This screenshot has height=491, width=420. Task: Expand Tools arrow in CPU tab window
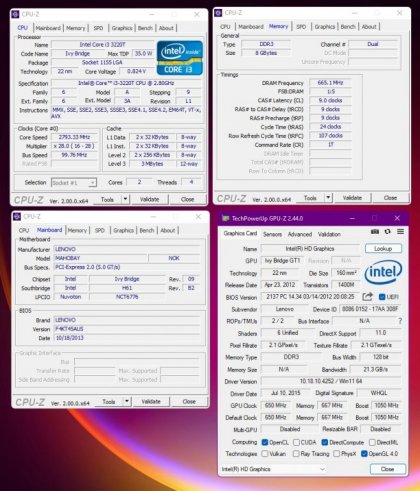pyautogui.click(x=125, y=199)
